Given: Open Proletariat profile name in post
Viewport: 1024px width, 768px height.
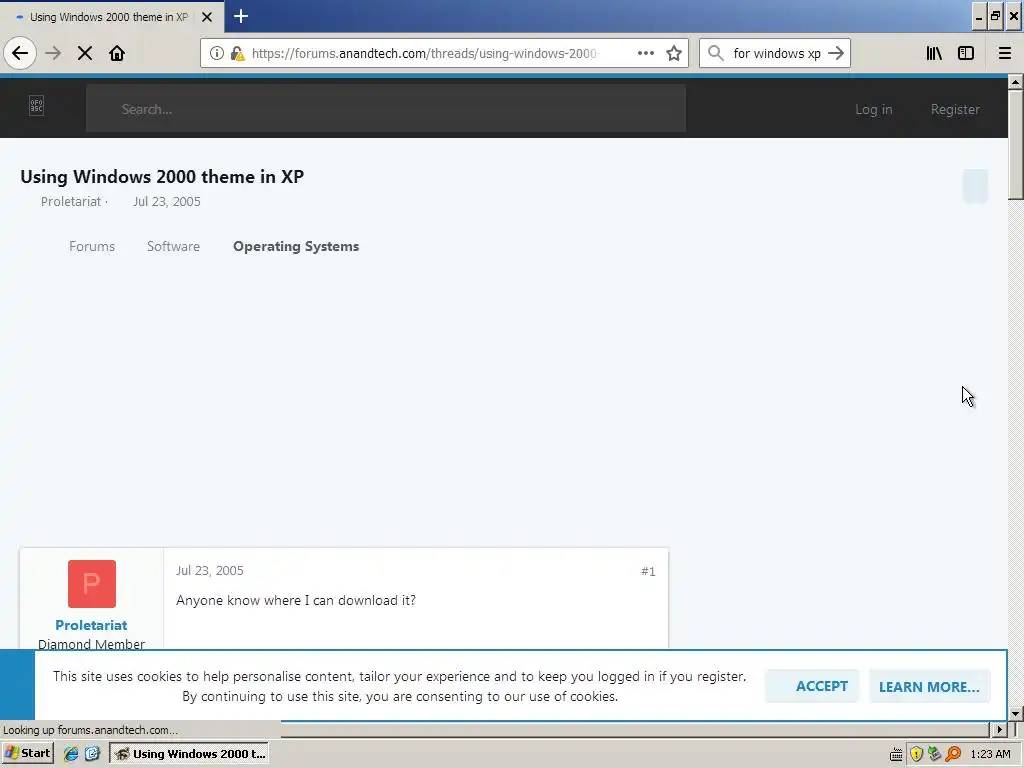Looking at the screenshot, I should 91,625.
